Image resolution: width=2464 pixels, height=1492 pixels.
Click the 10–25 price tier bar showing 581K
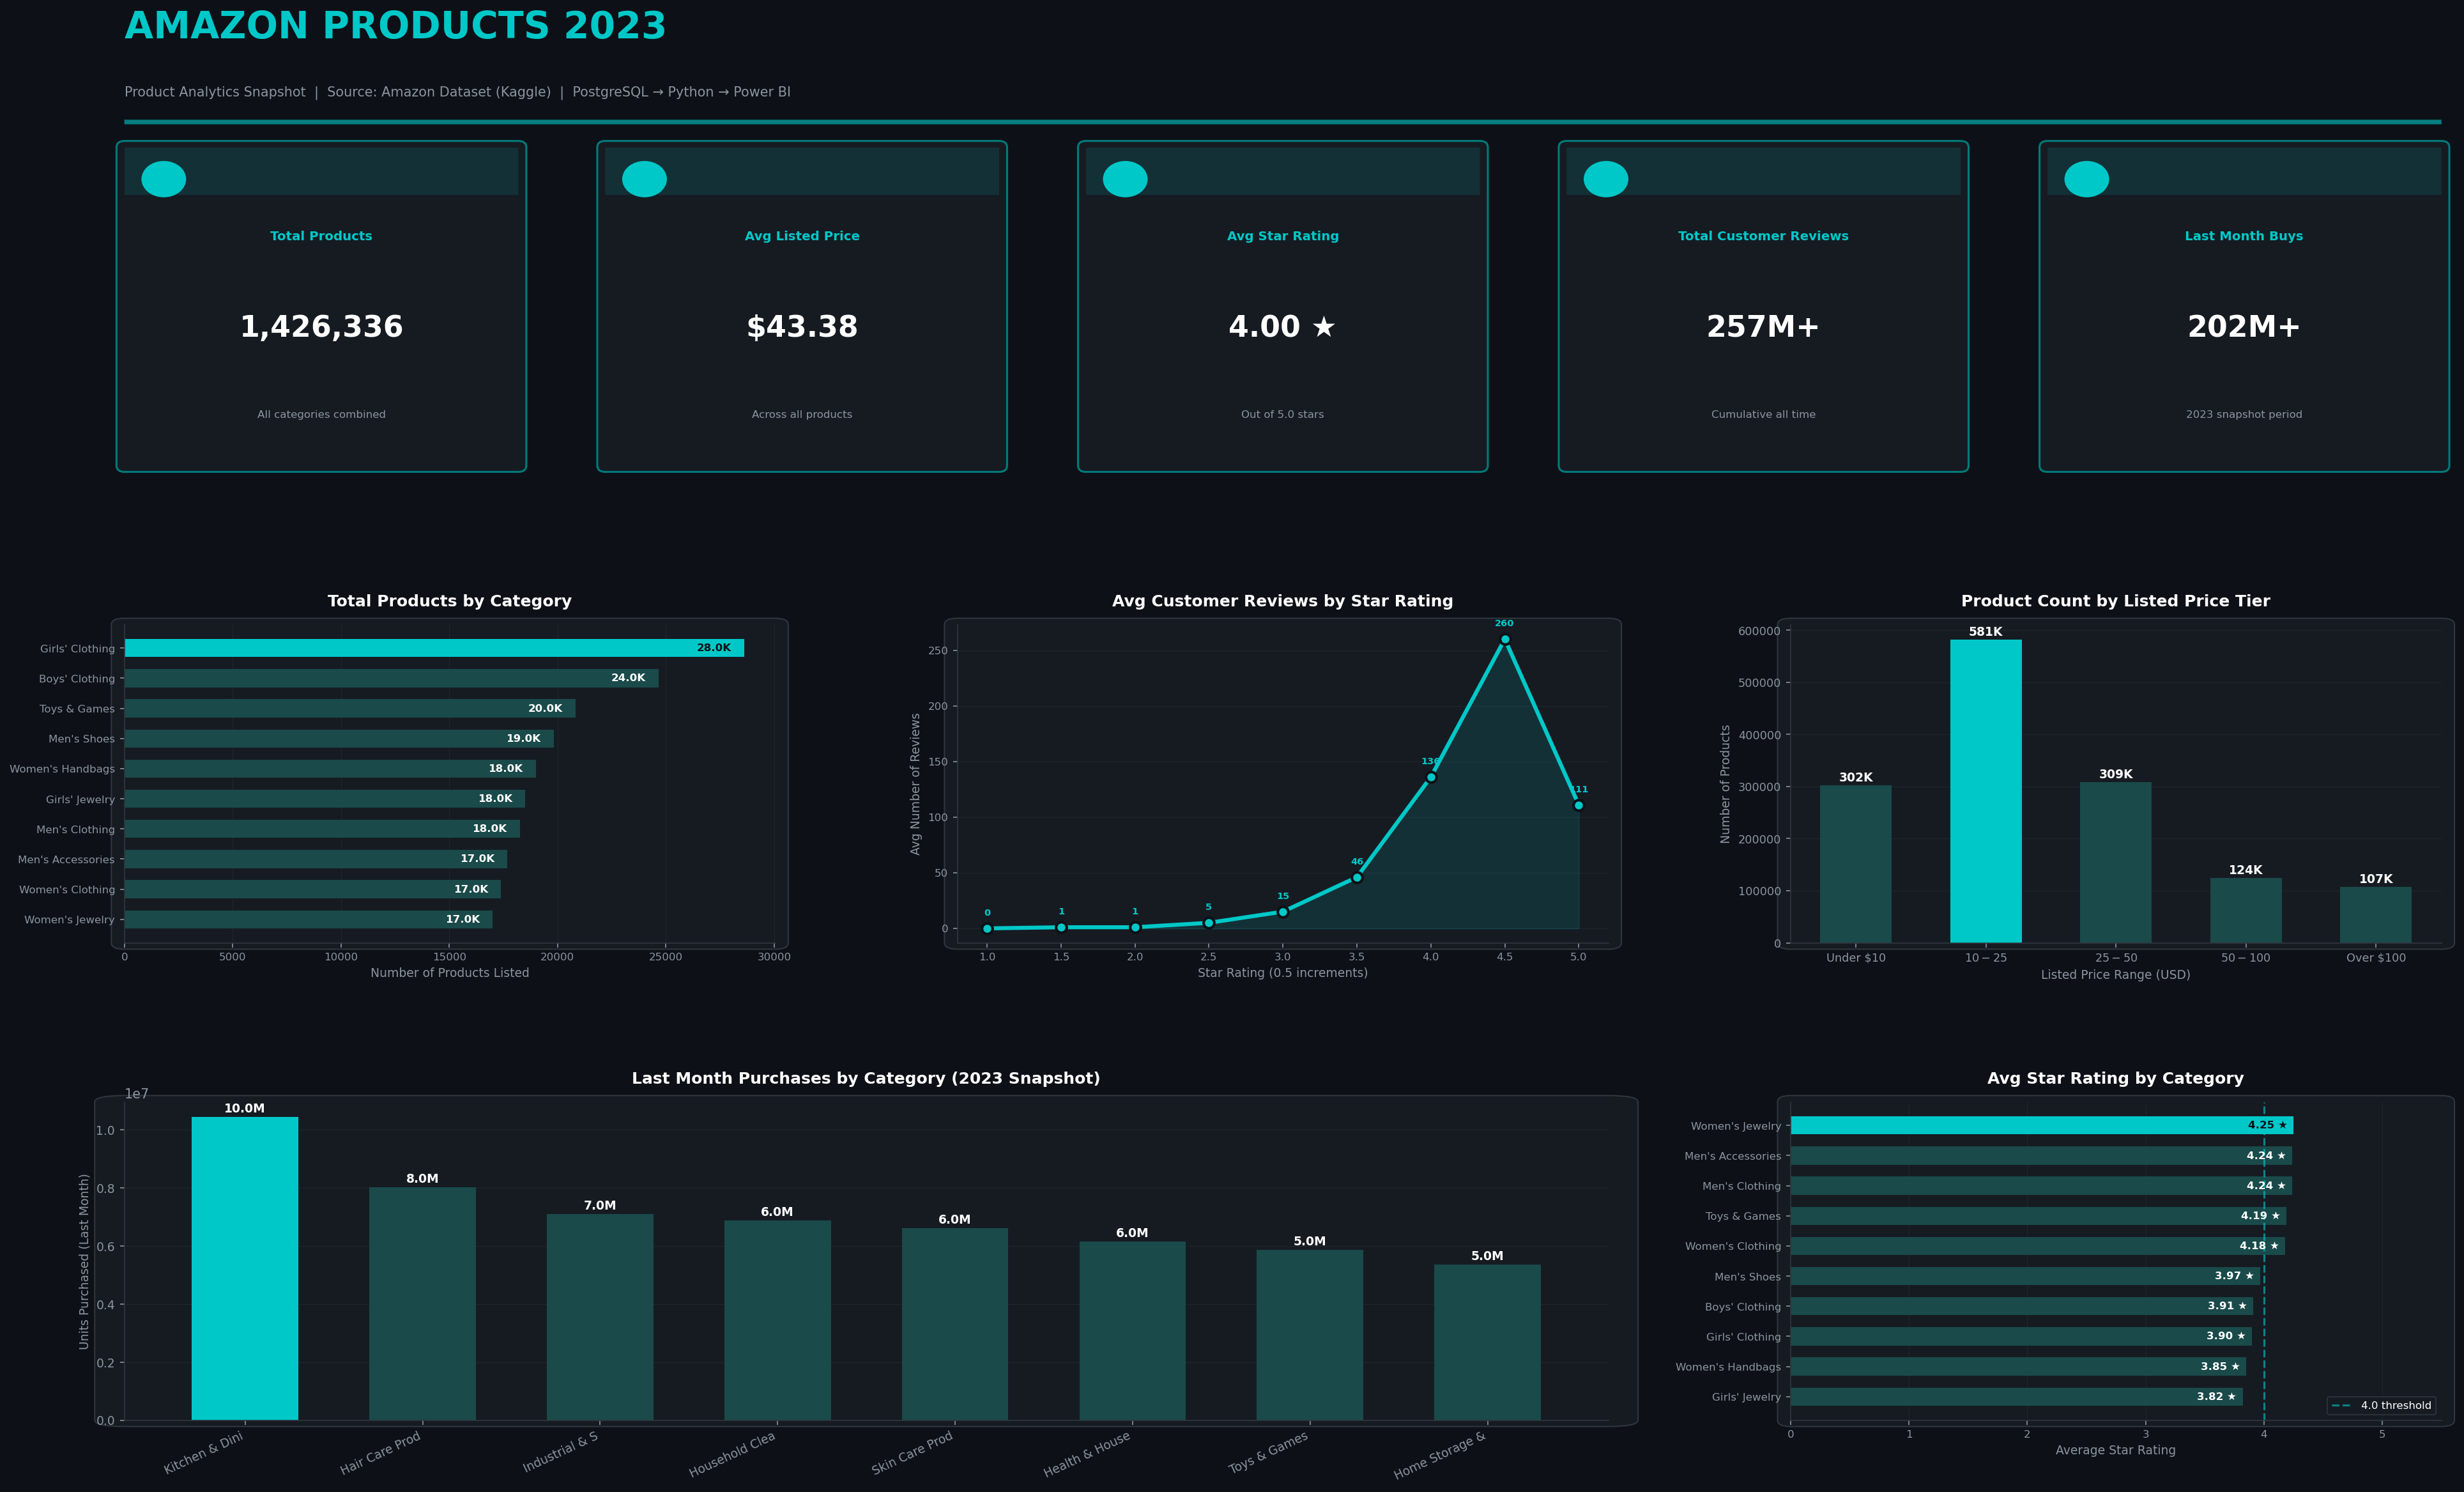(1986, 791)
